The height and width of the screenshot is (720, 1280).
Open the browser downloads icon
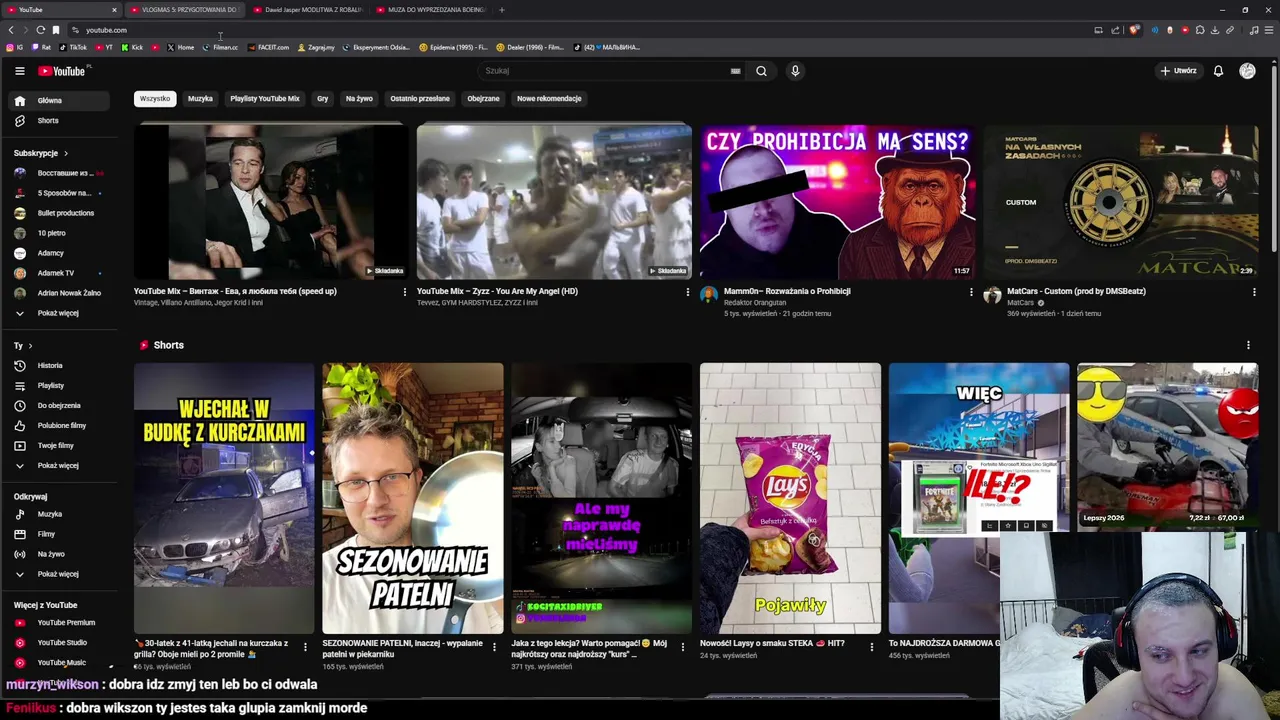pos(1215,30)
